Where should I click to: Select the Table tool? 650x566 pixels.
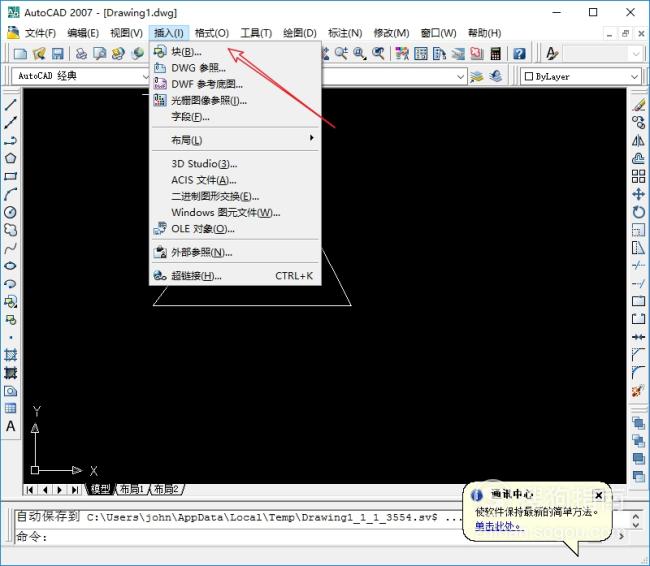(10, 408)
